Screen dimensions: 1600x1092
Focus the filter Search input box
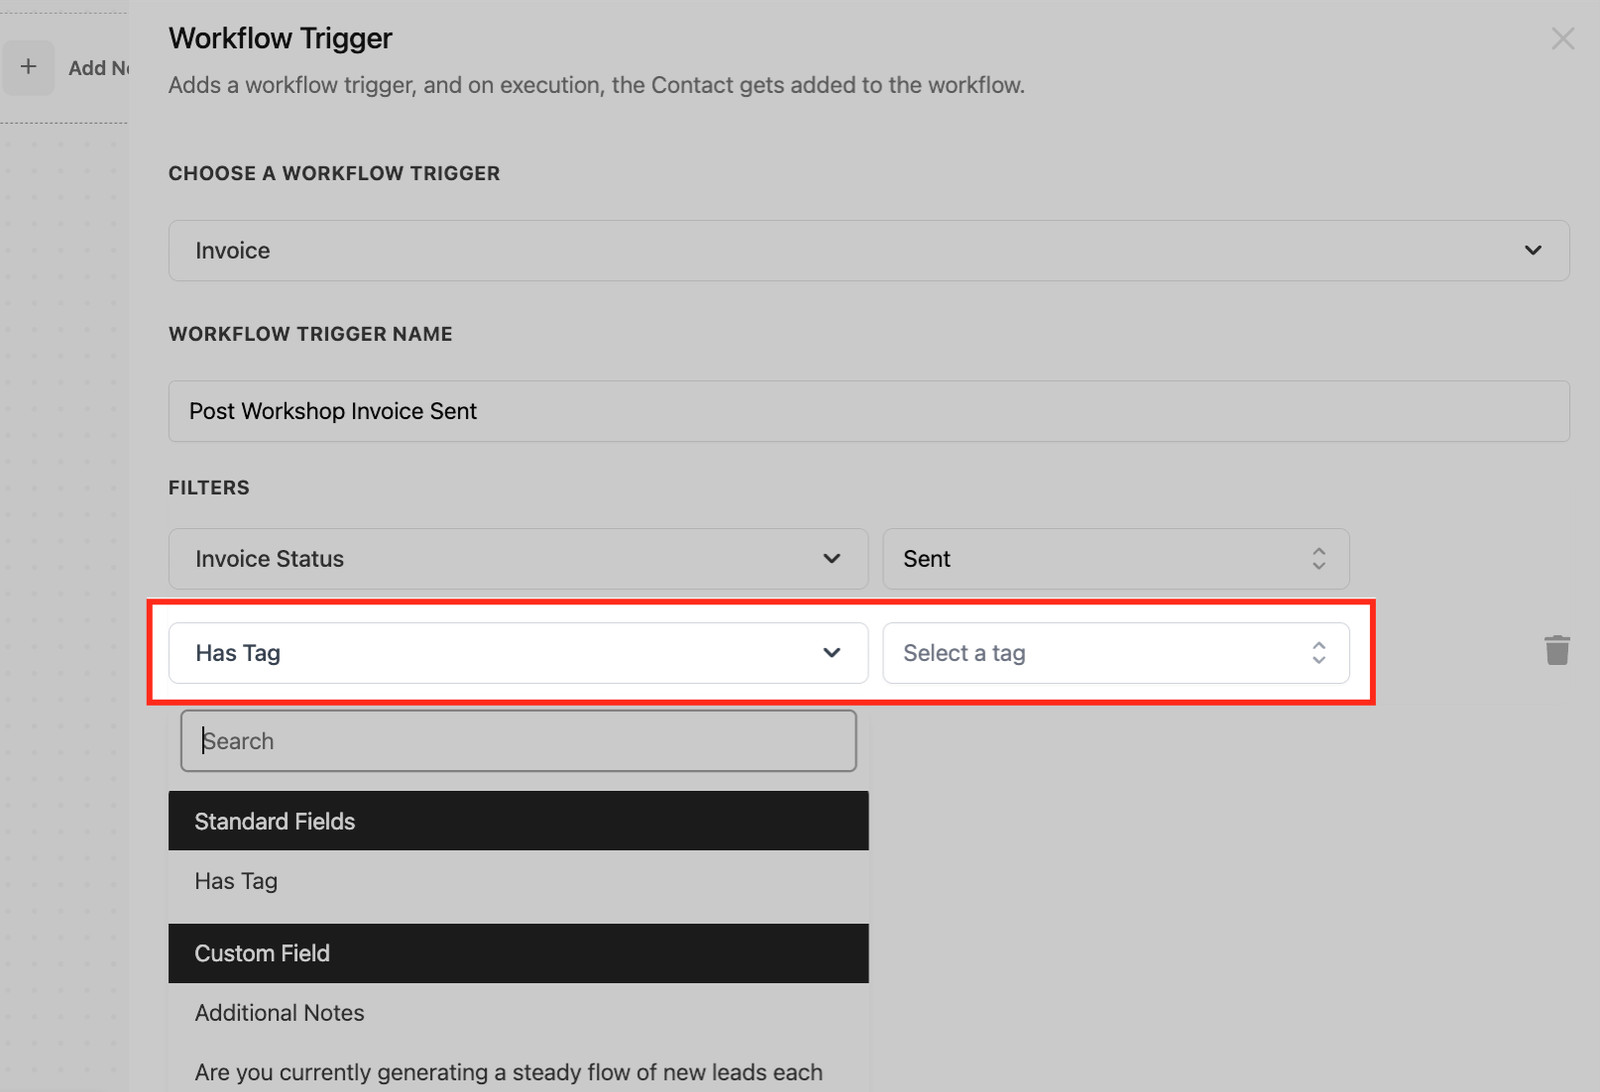click(x=517, y=741)
